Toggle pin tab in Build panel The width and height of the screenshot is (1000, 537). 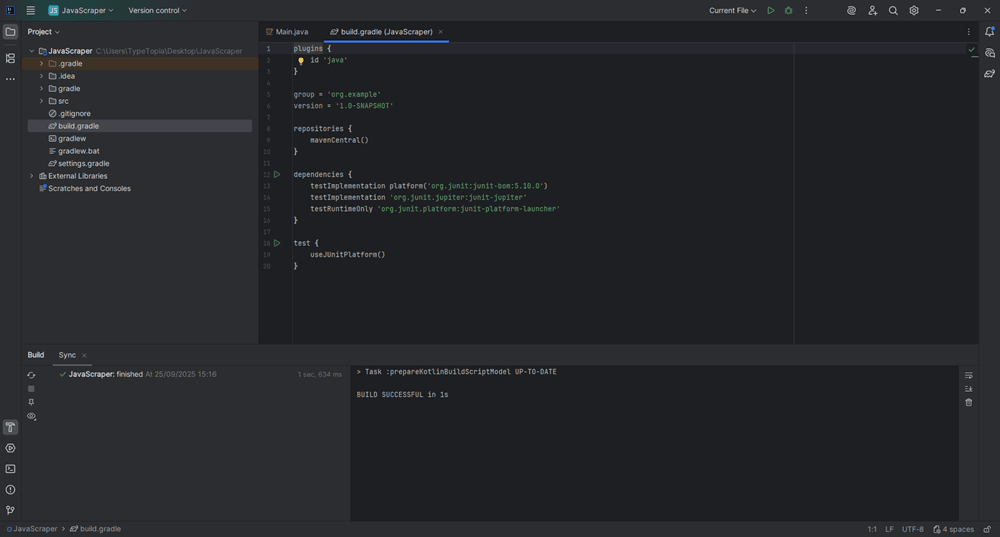(31, 402)
